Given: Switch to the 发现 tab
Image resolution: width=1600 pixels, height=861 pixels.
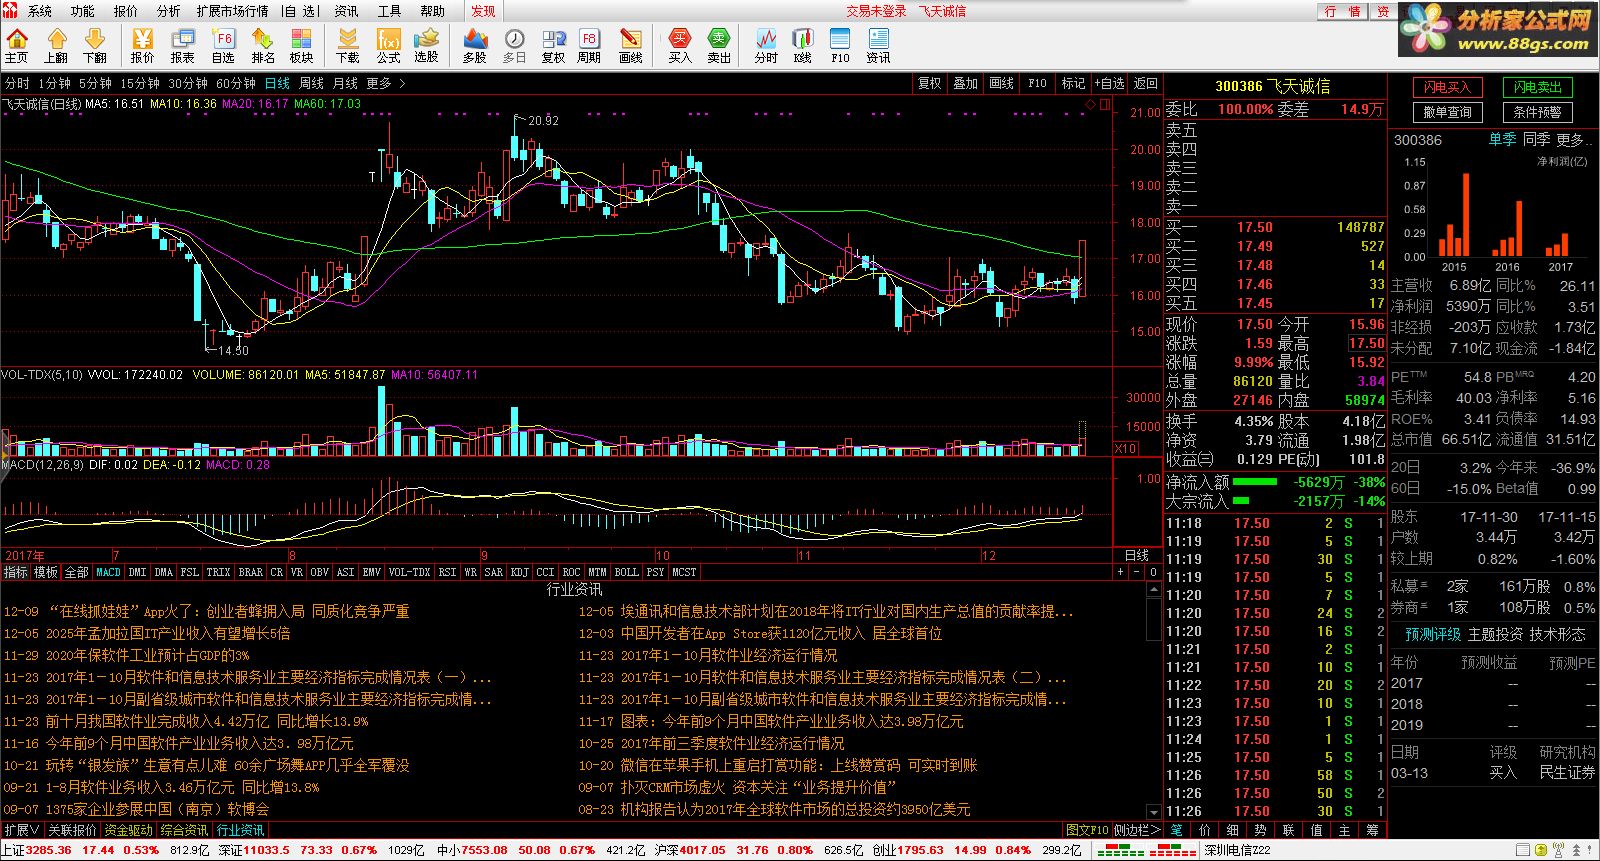Looking at the screenshot, I should click(483, 11).
